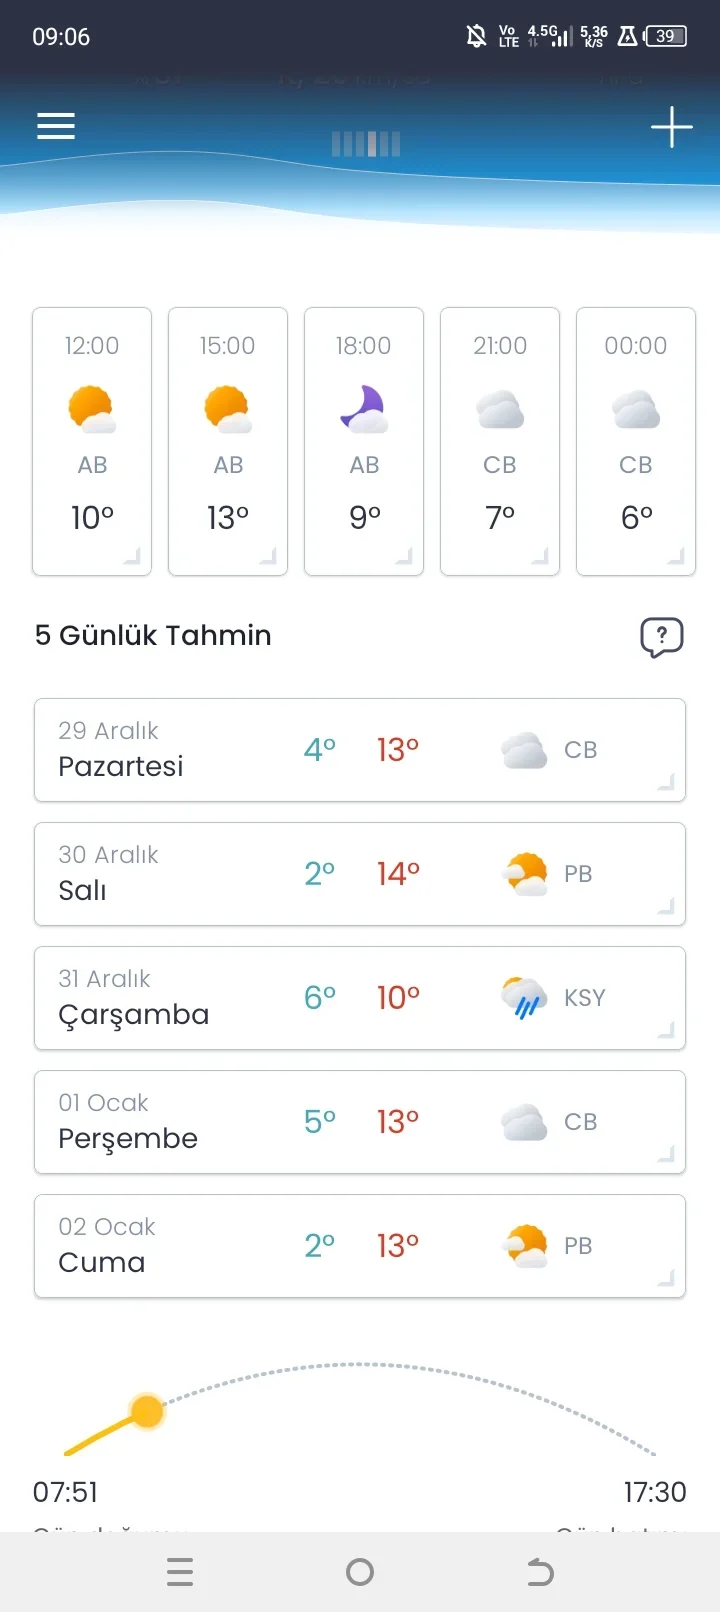
Task: Tap the rain icon for Çarşamba
Action: click(x=524, y=998)
